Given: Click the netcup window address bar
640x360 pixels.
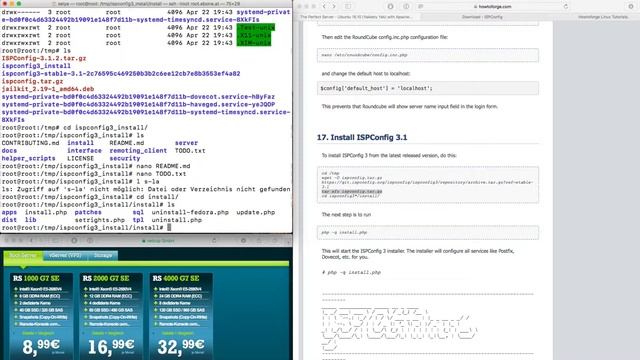Looking at the screenshot, I should (157, 241).
